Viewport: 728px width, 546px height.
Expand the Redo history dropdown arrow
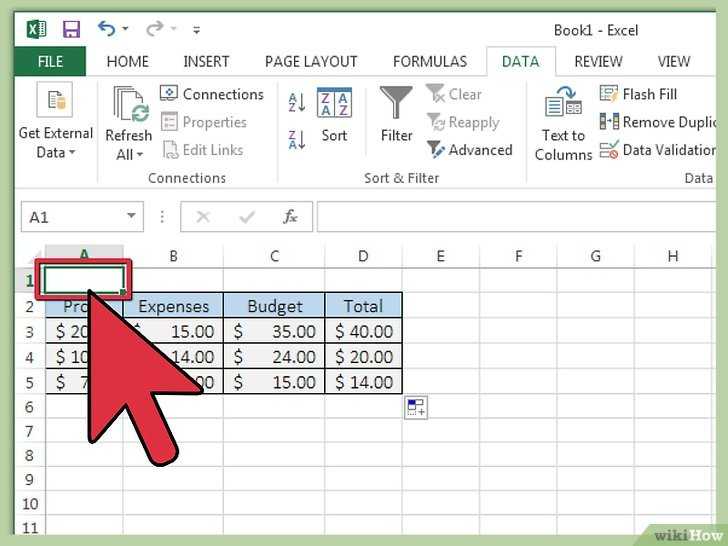tap(174, 29)
